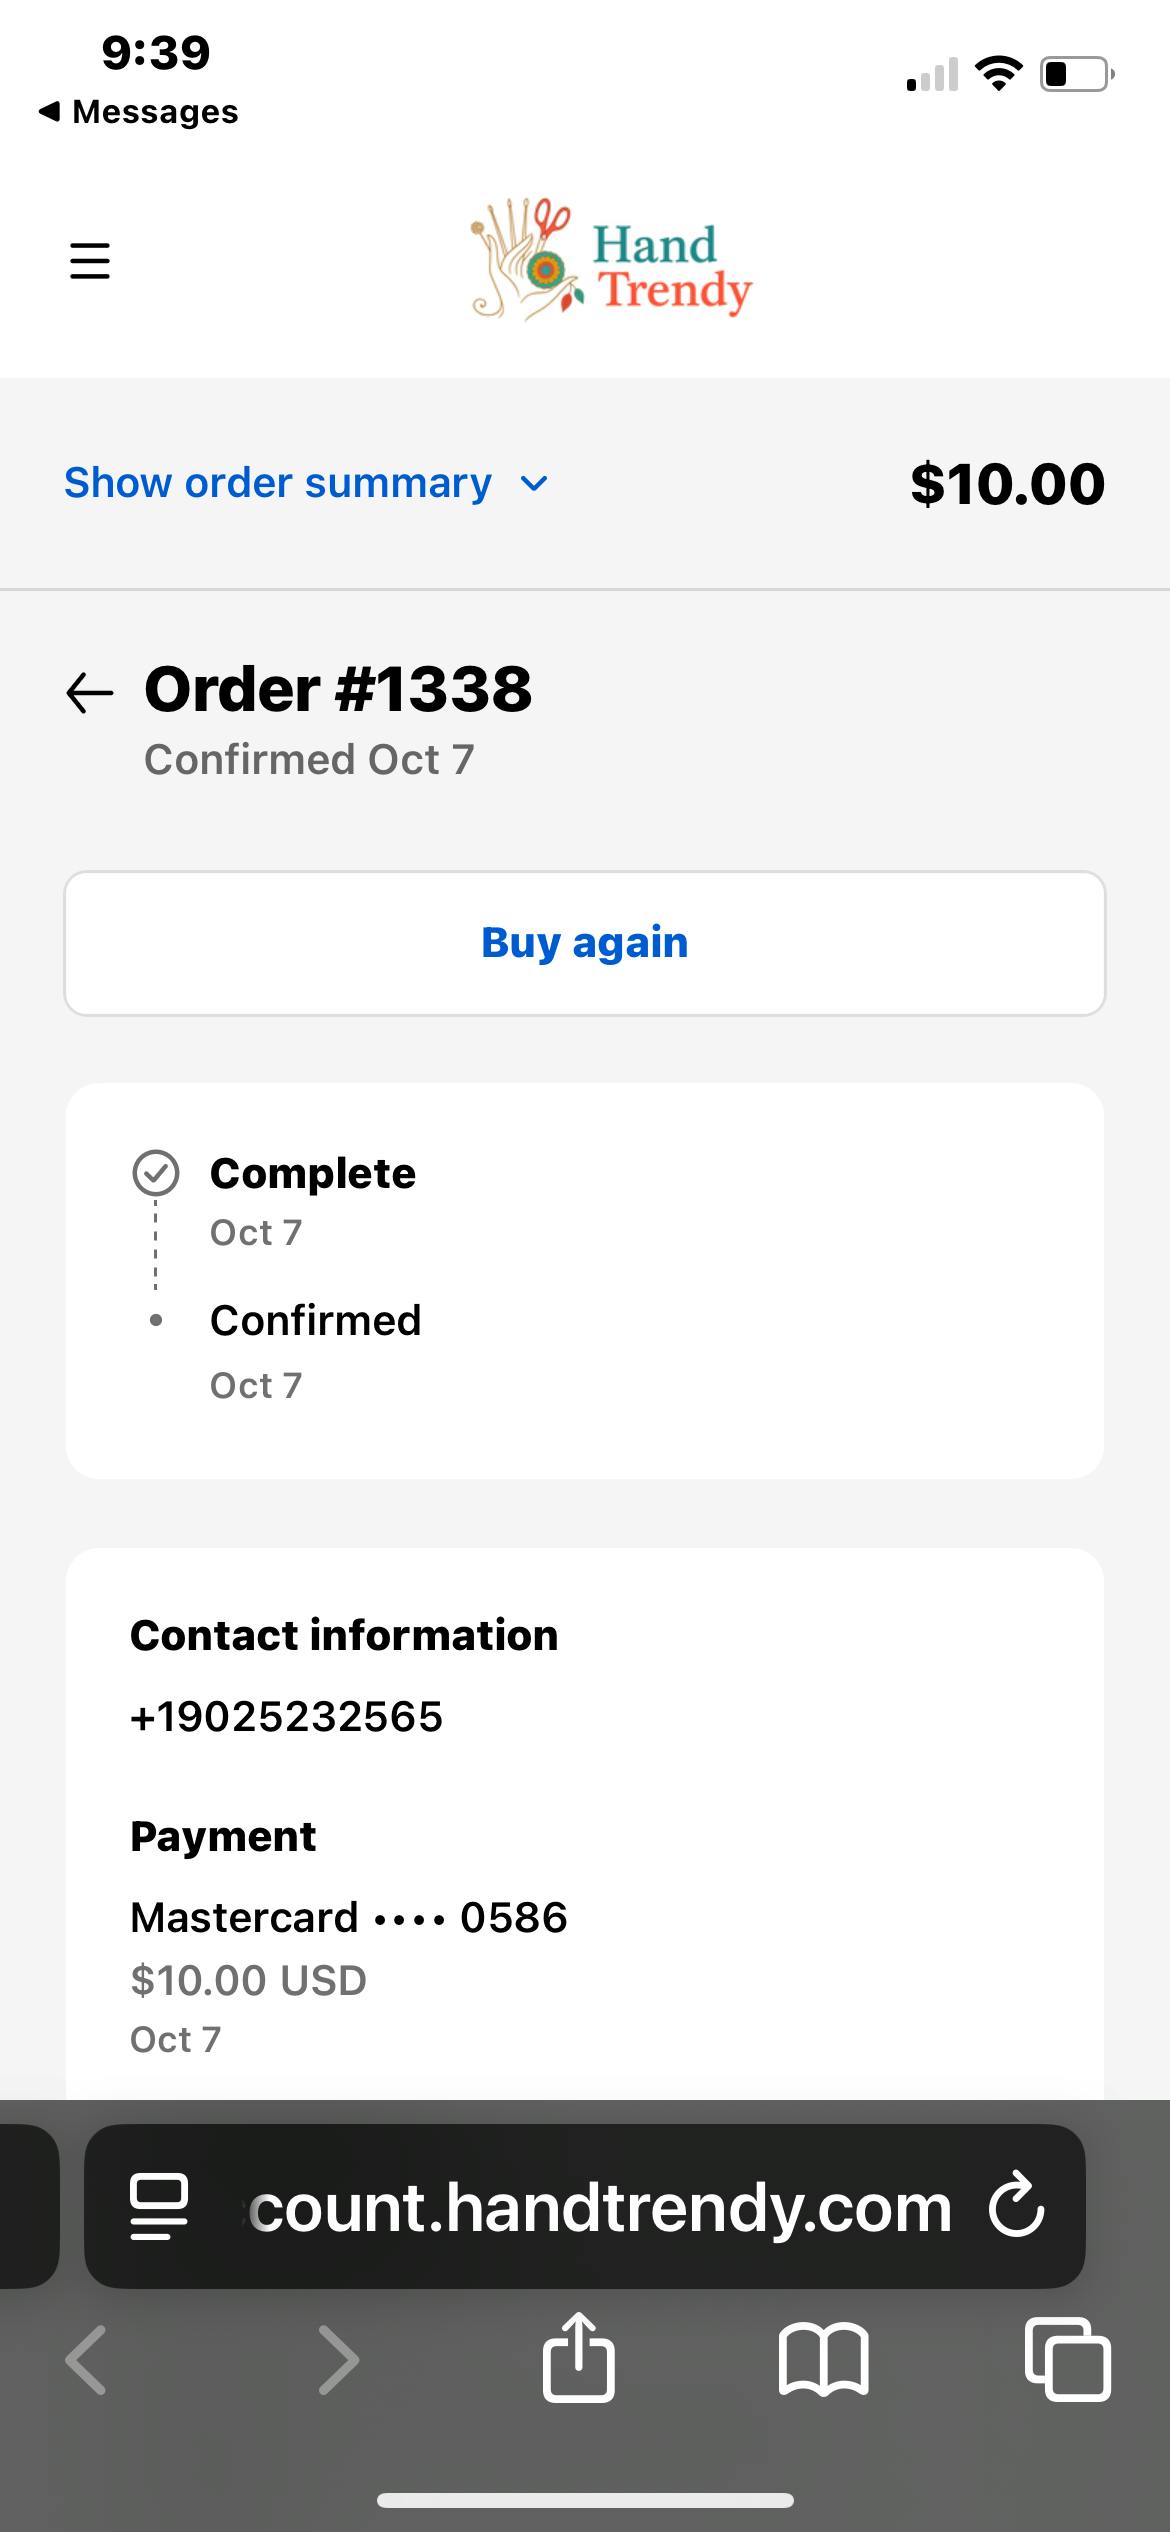Open Safari bookmarks

[823, 2358]
